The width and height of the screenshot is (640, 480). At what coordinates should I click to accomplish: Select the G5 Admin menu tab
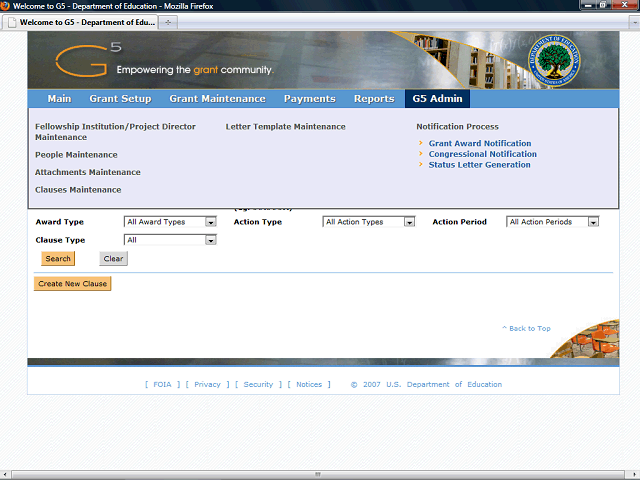click(x=437, y=99)
